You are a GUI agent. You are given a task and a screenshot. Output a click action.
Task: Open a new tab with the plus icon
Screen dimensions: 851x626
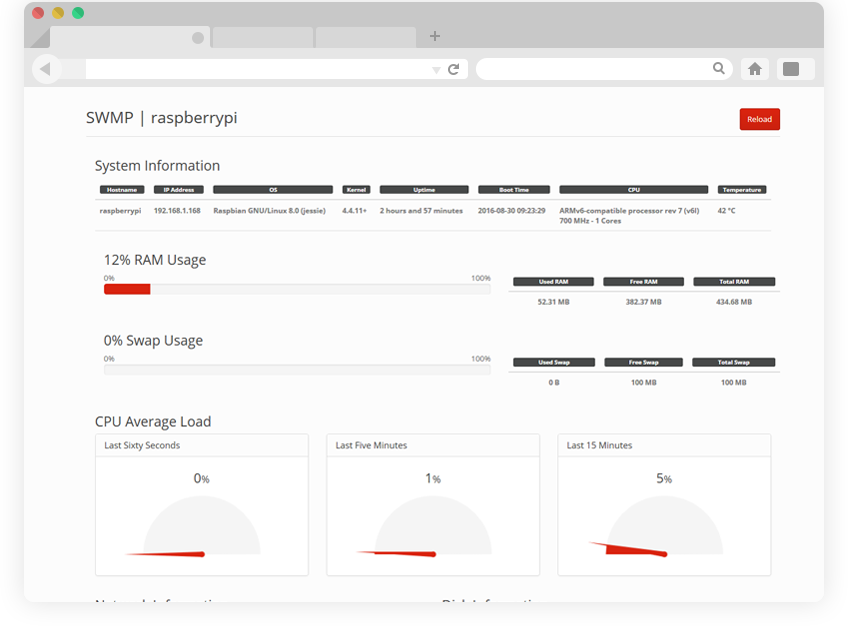coord(434,36)
